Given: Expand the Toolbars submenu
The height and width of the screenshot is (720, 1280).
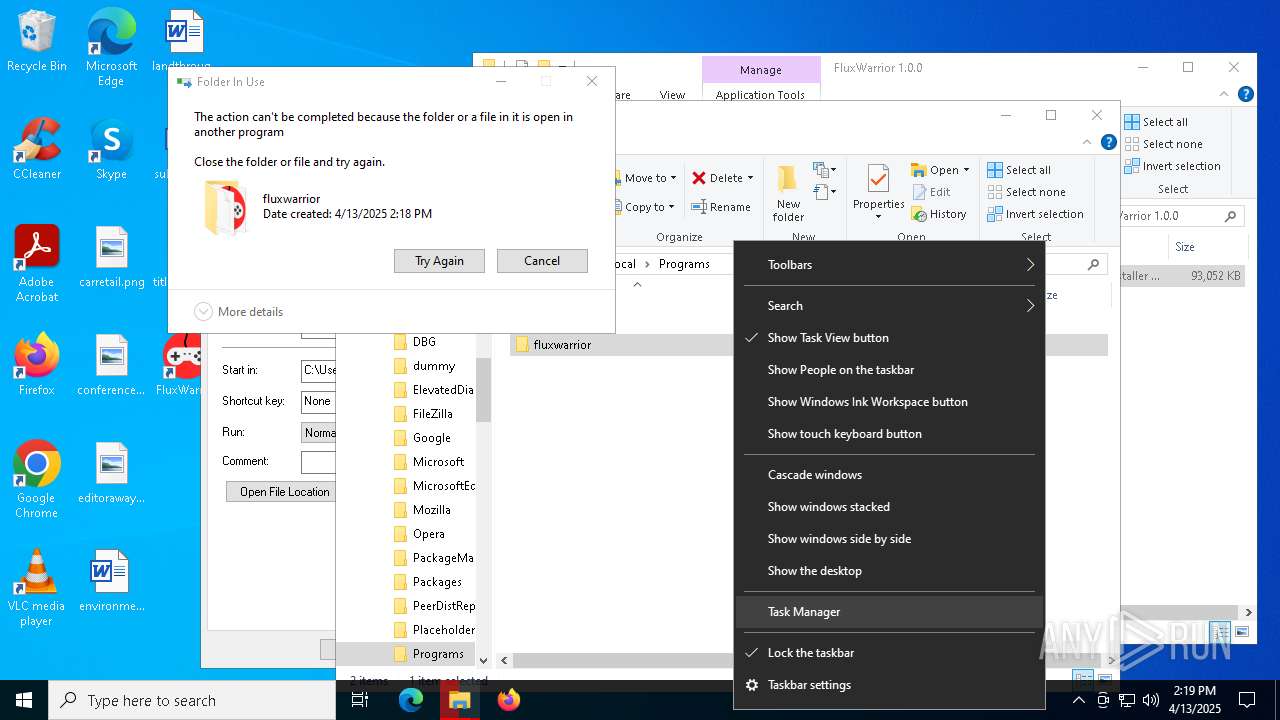Looking at the screenshot, I should click(889, 265).
